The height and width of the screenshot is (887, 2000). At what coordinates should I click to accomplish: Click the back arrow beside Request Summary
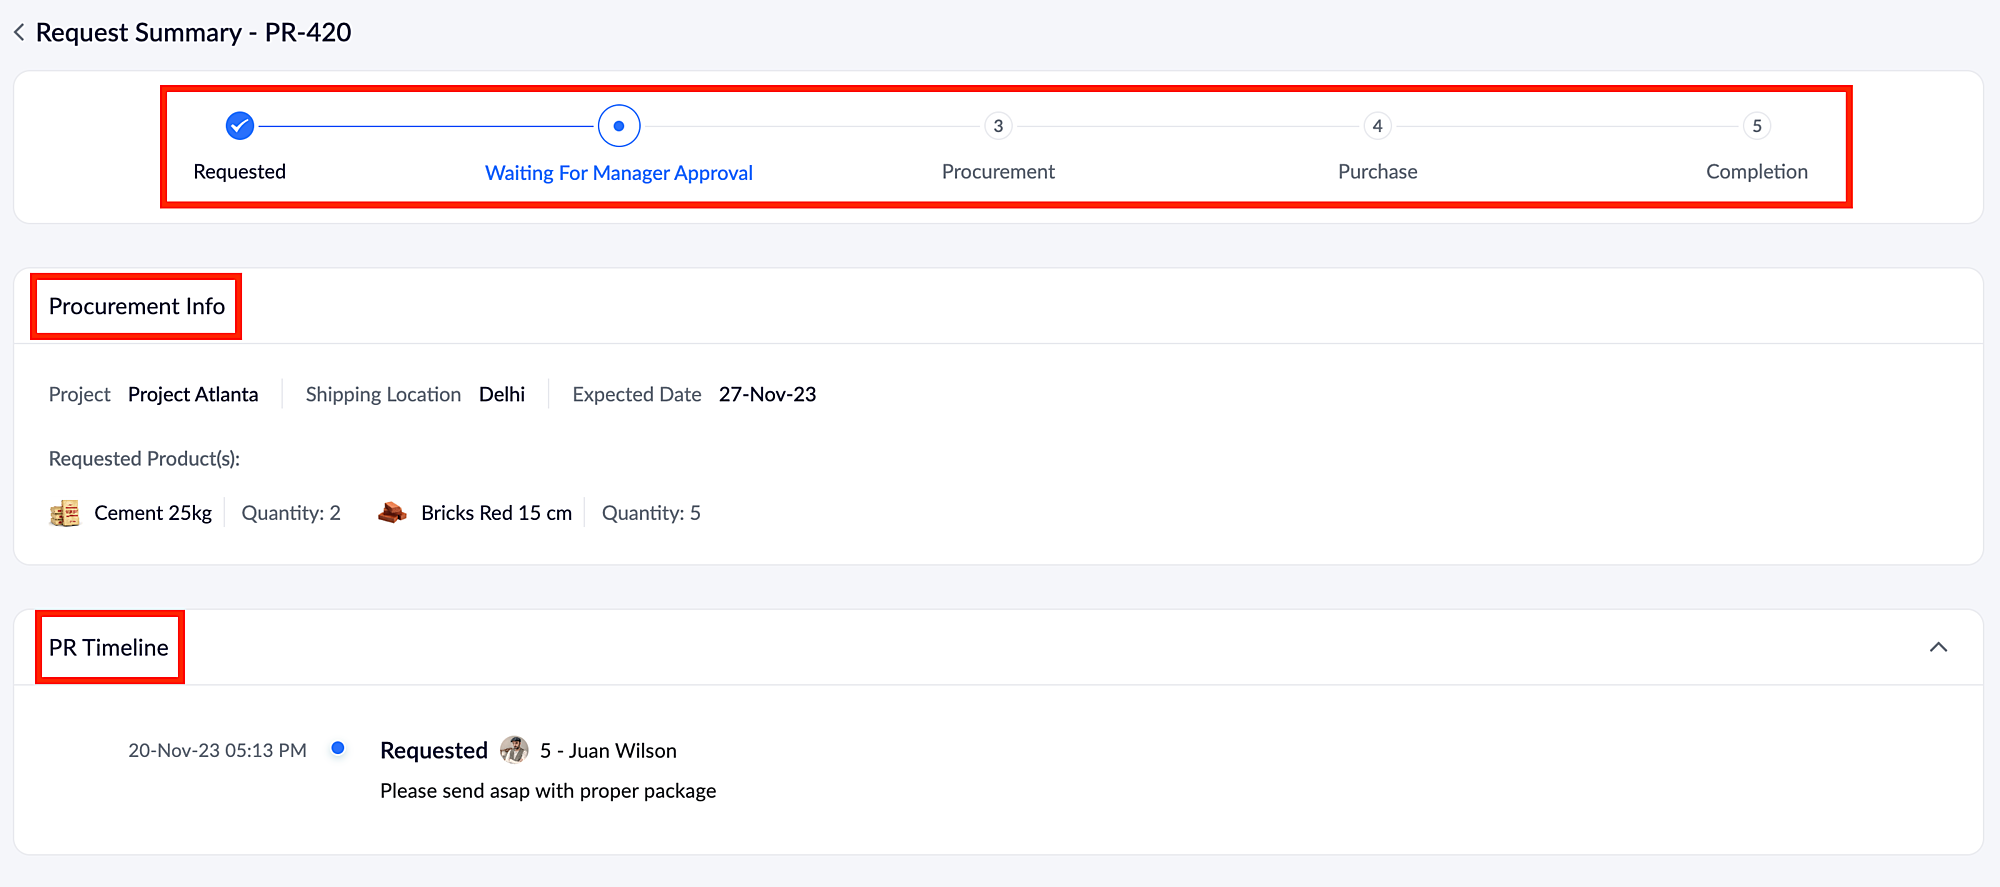pos(19,33)
